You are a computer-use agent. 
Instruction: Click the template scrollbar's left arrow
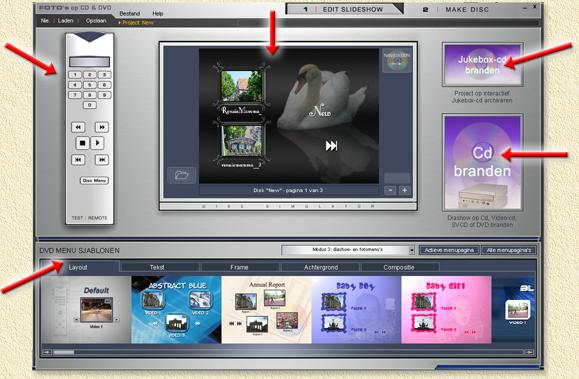tap(47, 352)
